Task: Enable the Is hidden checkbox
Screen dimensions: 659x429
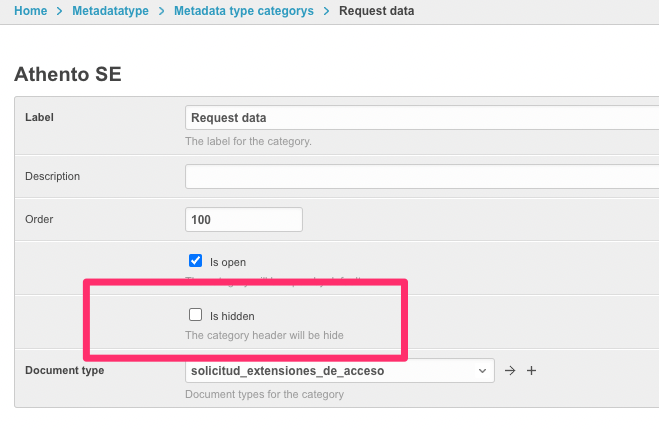Action: [x=196, y=315]
